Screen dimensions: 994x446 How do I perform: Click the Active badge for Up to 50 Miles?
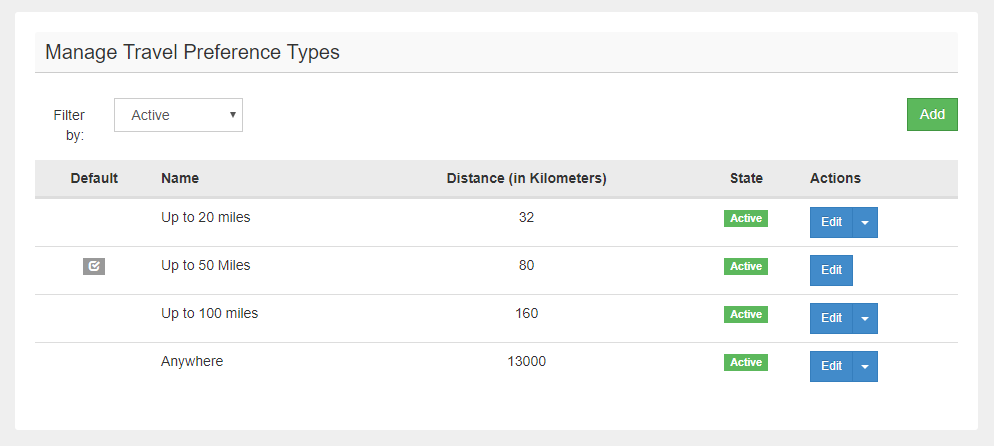coord(746,267)
